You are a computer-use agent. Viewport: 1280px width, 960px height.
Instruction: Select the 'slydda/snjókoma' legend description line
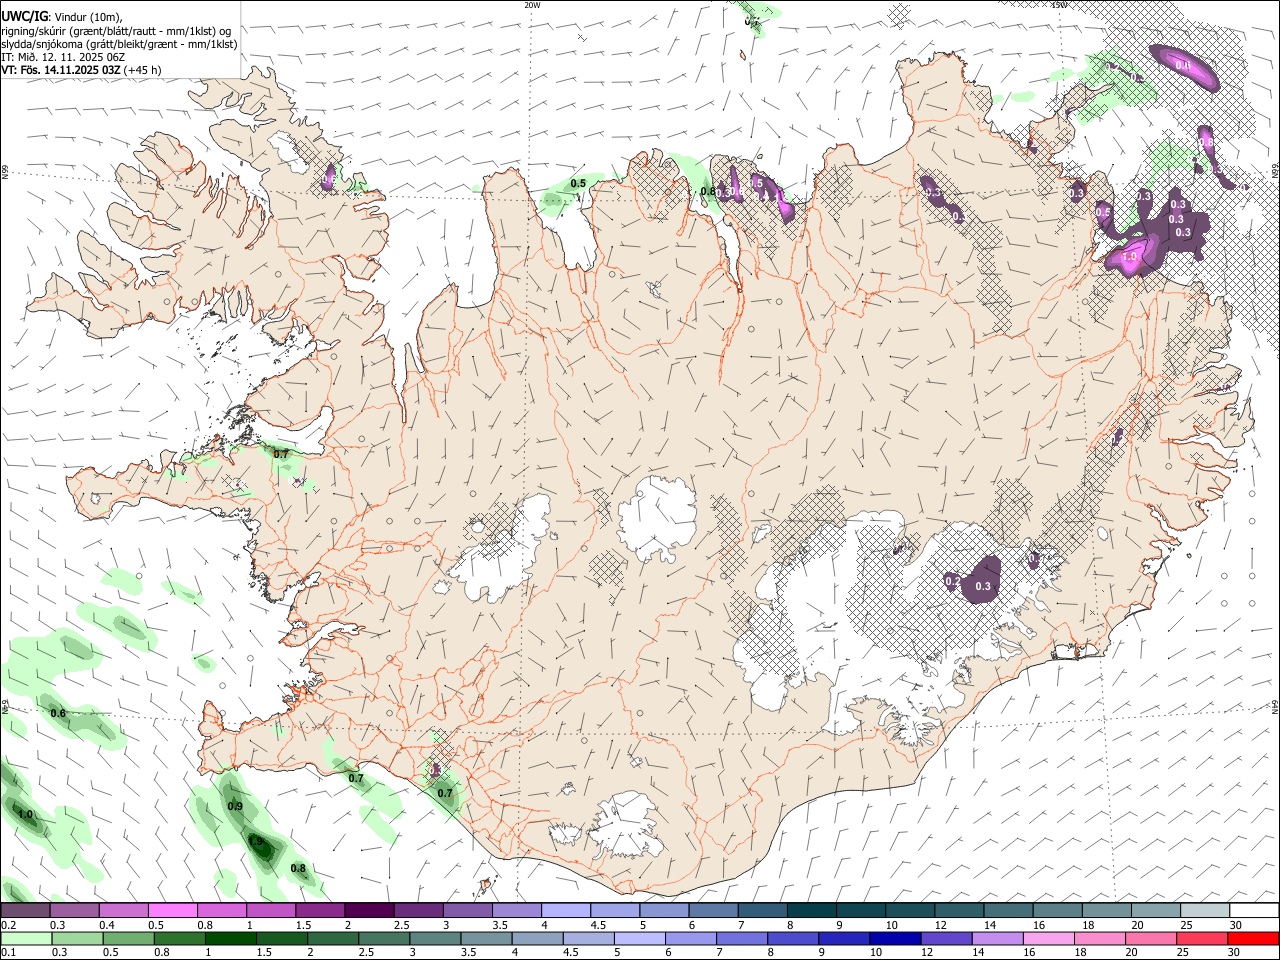pos(119,44)
